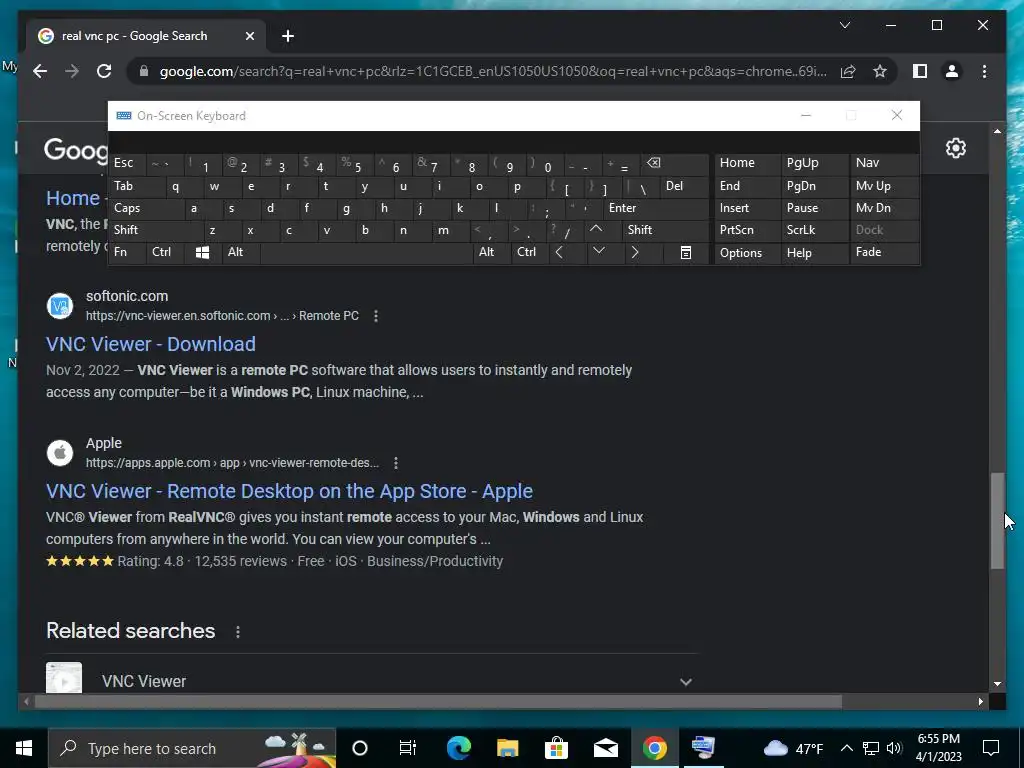1024x768 pixels.
Task: Click the share icon in address bar
Action: [x=848, y=71]
